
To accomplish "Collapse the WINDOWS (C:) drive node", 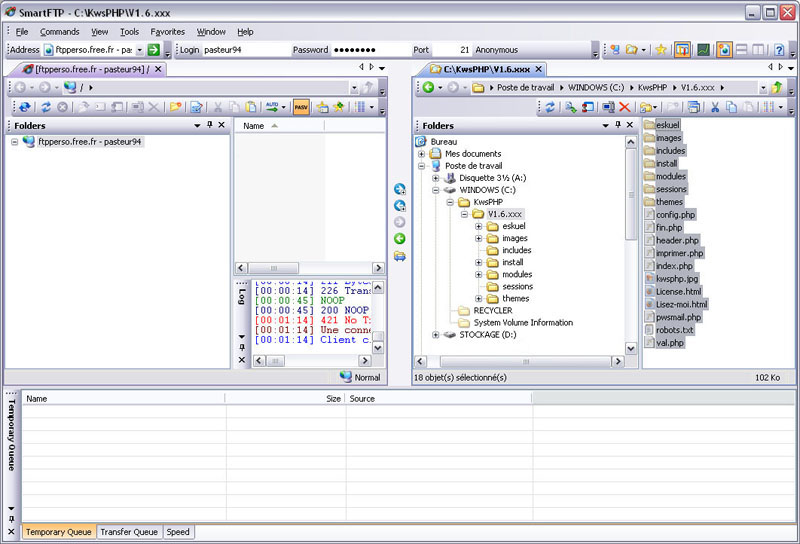I will click(436, 190).
